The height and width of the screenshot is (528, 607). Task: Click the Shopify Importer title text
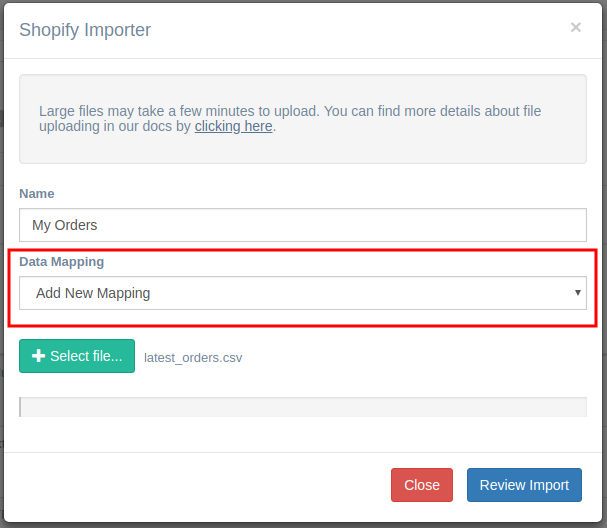click(85, 30)
